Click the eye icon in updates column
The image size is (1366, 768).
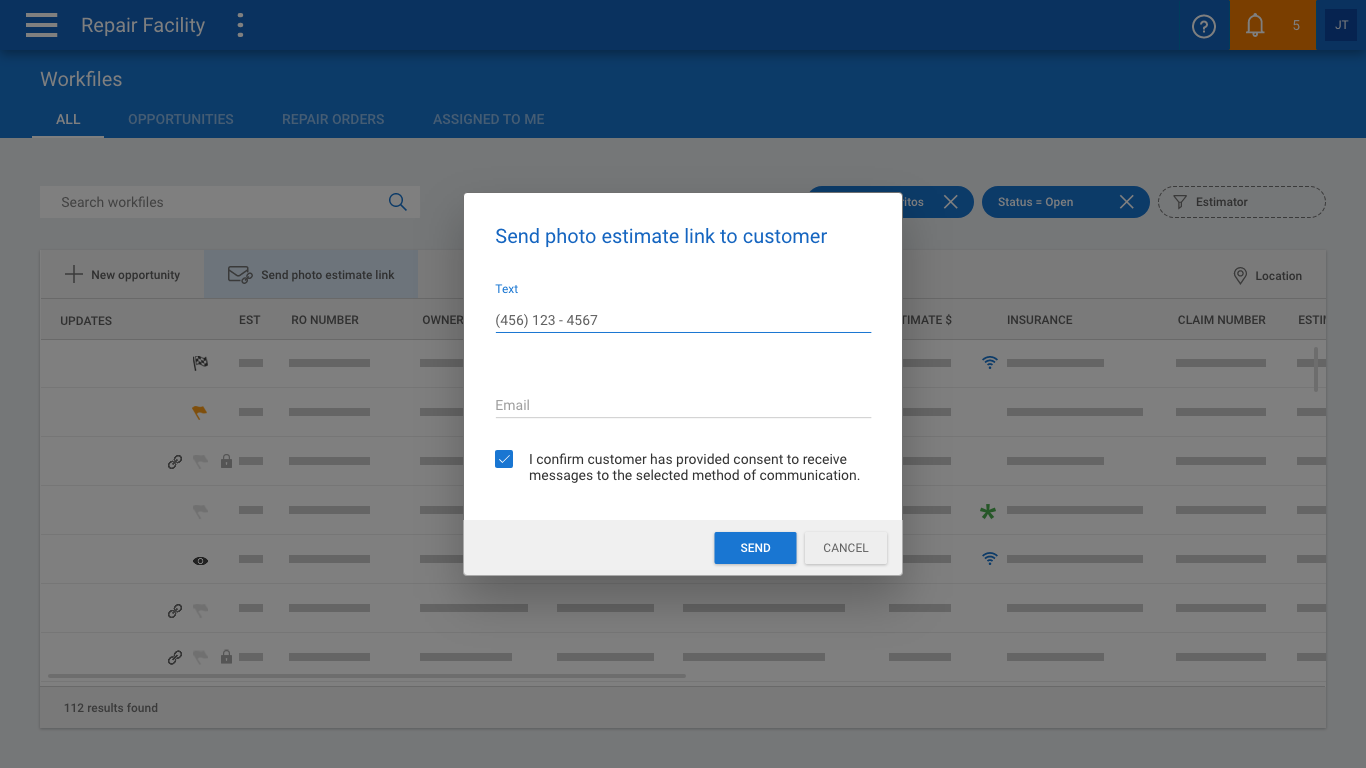coord(200,561)
